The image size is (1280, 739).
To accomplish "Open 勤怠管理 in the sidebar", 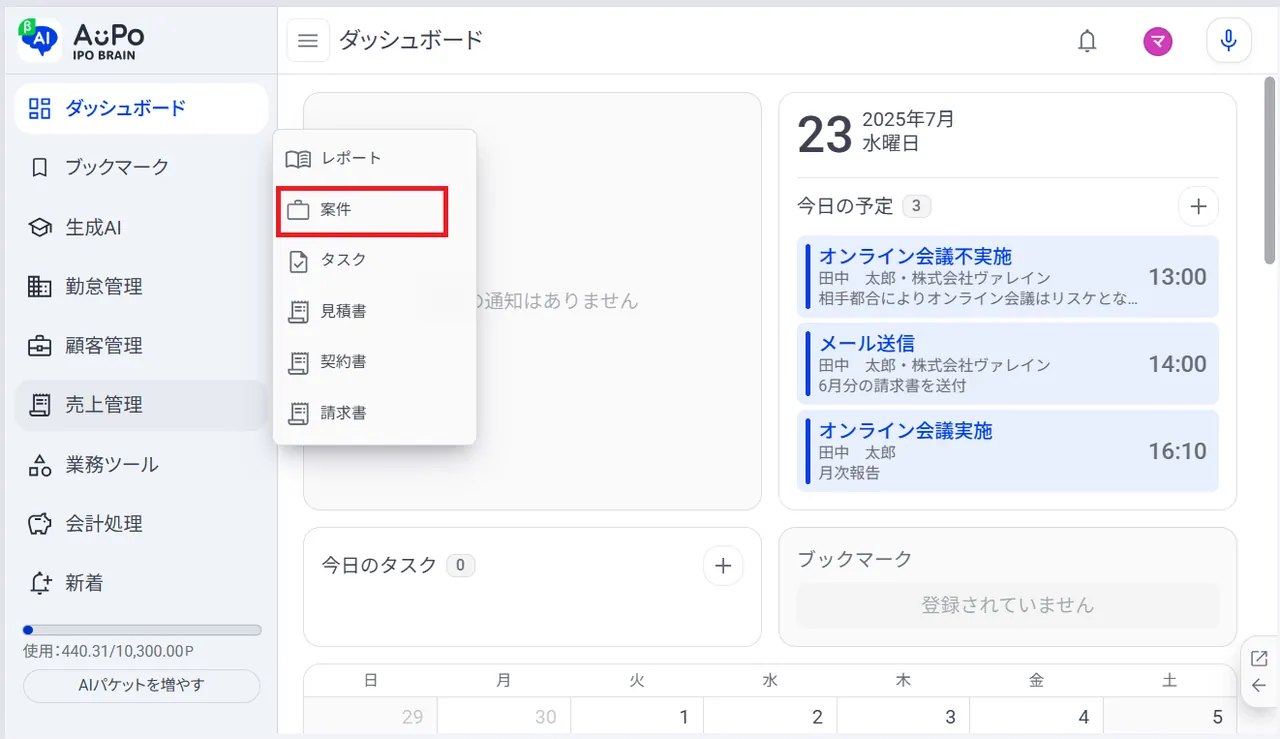I will pos(141,286).
